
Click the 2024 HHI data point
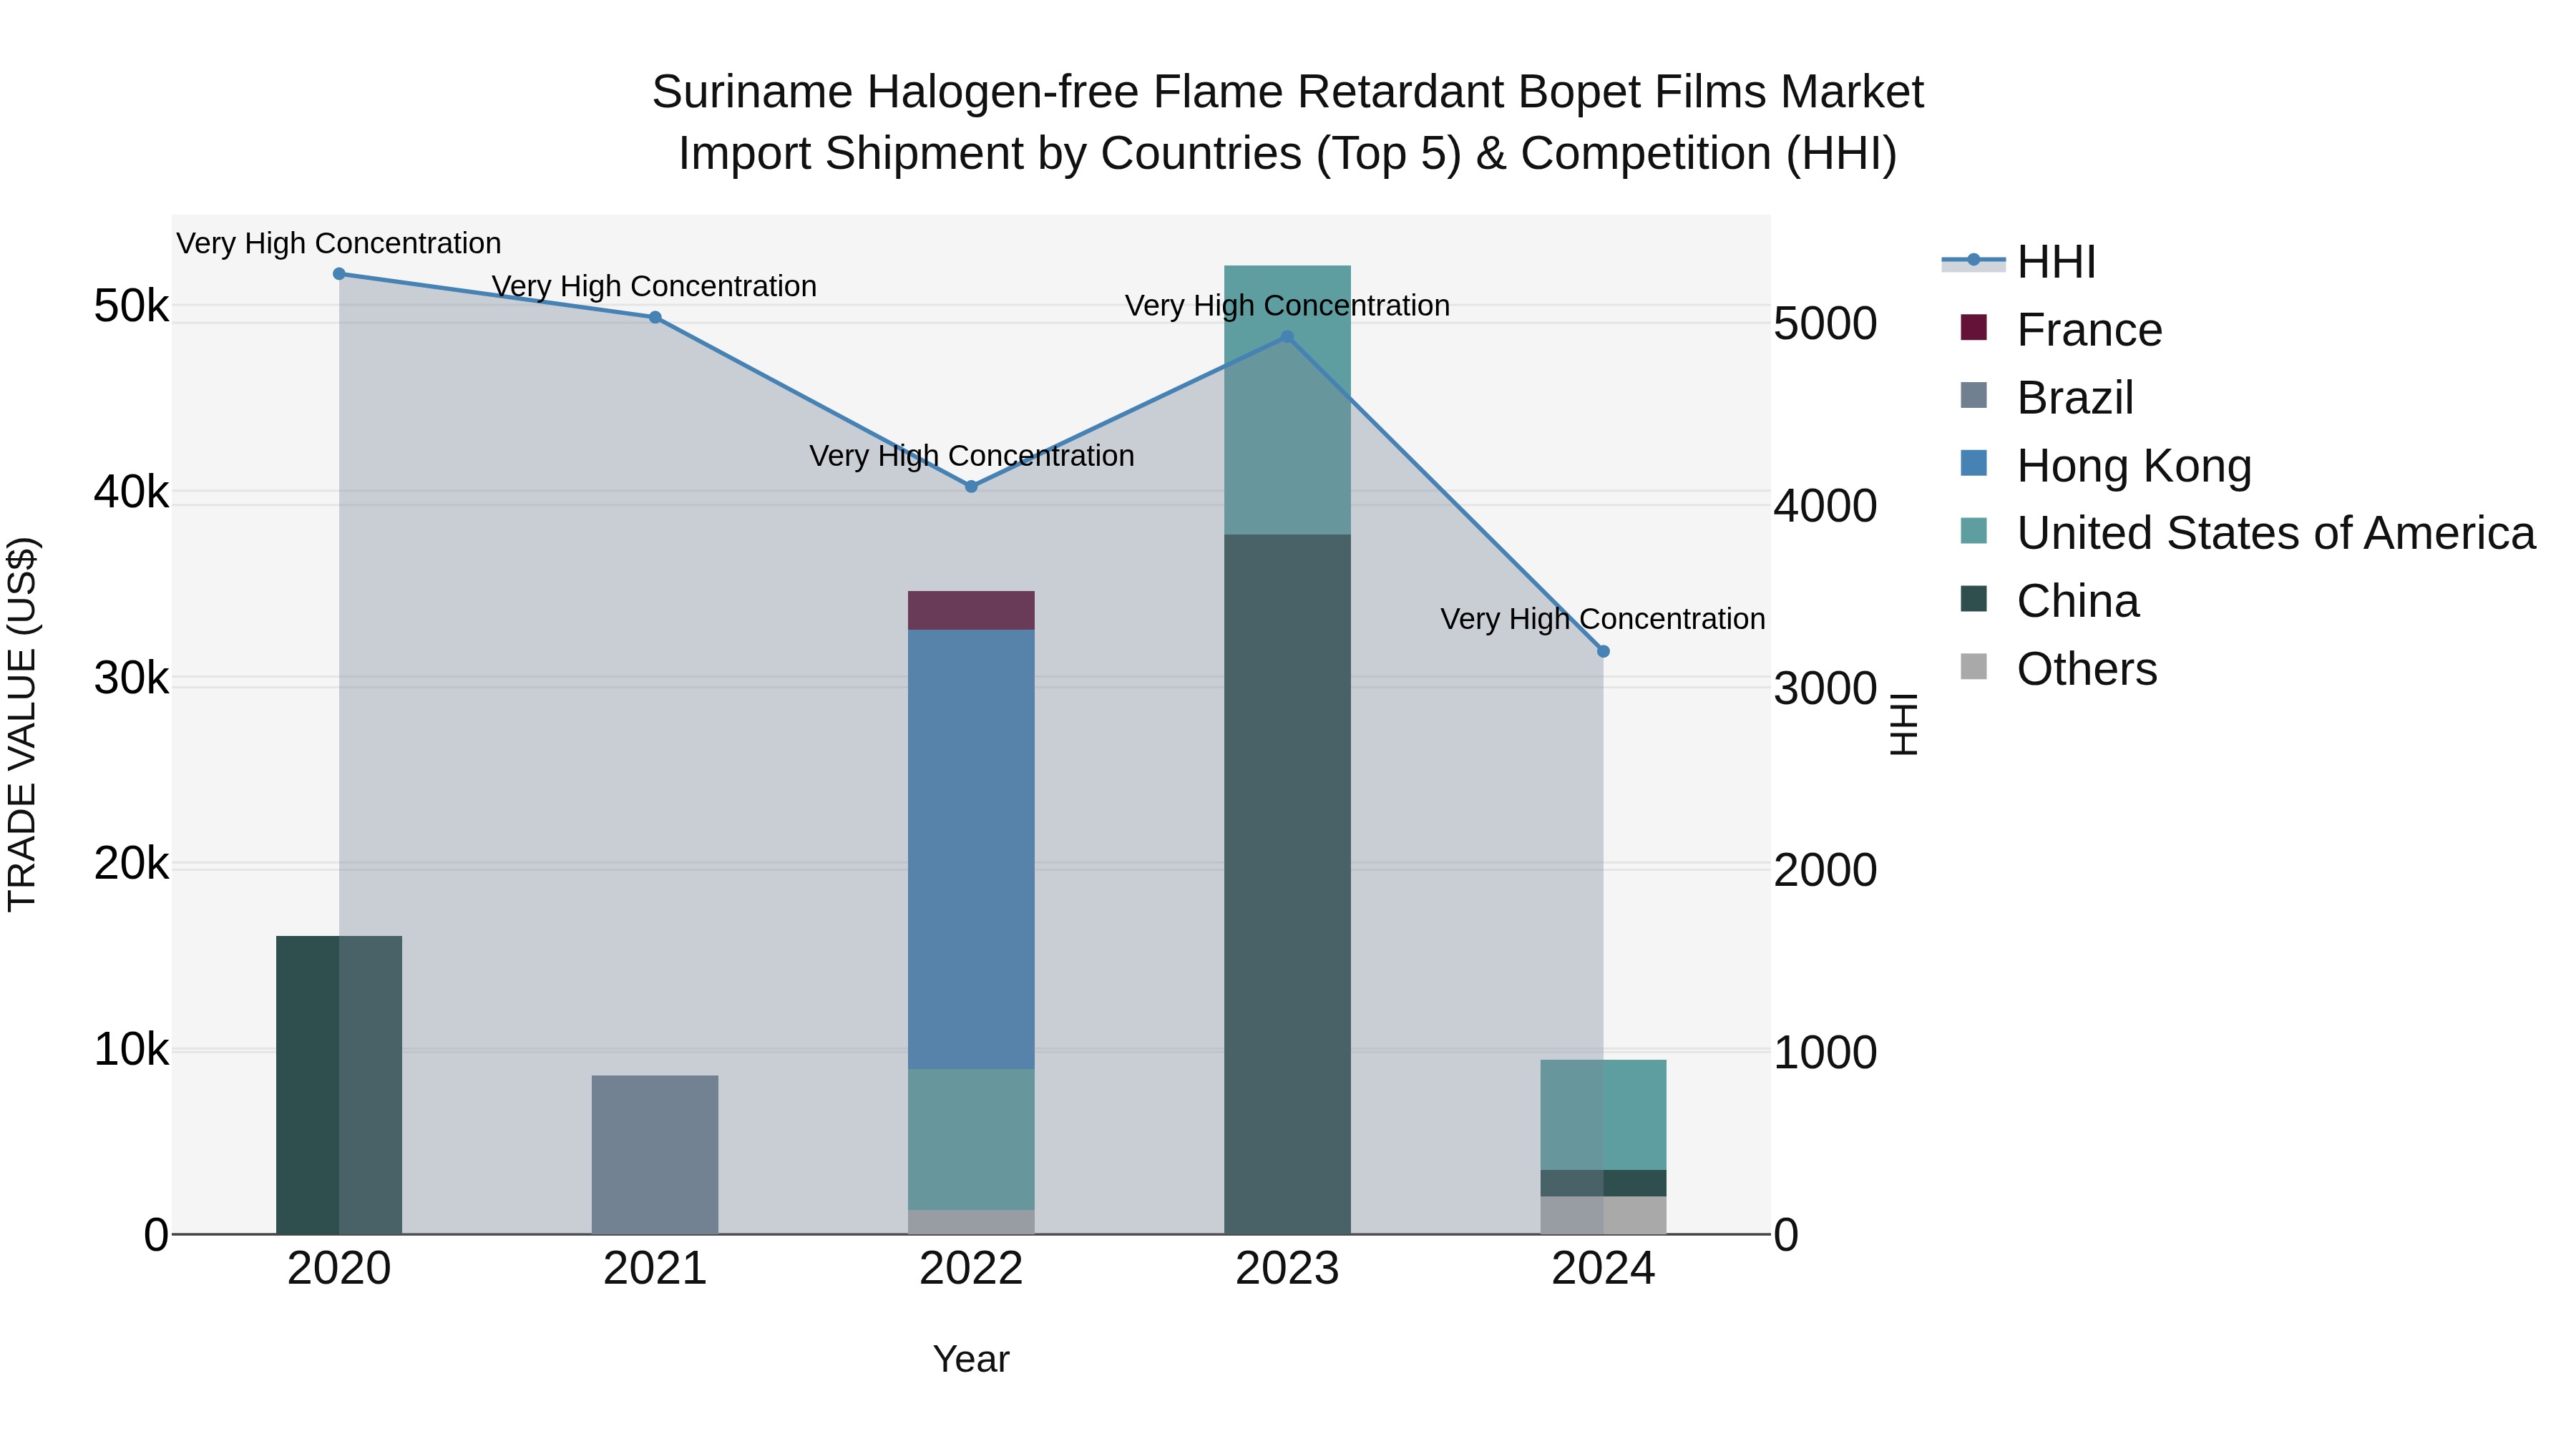tap(1603, 651)
